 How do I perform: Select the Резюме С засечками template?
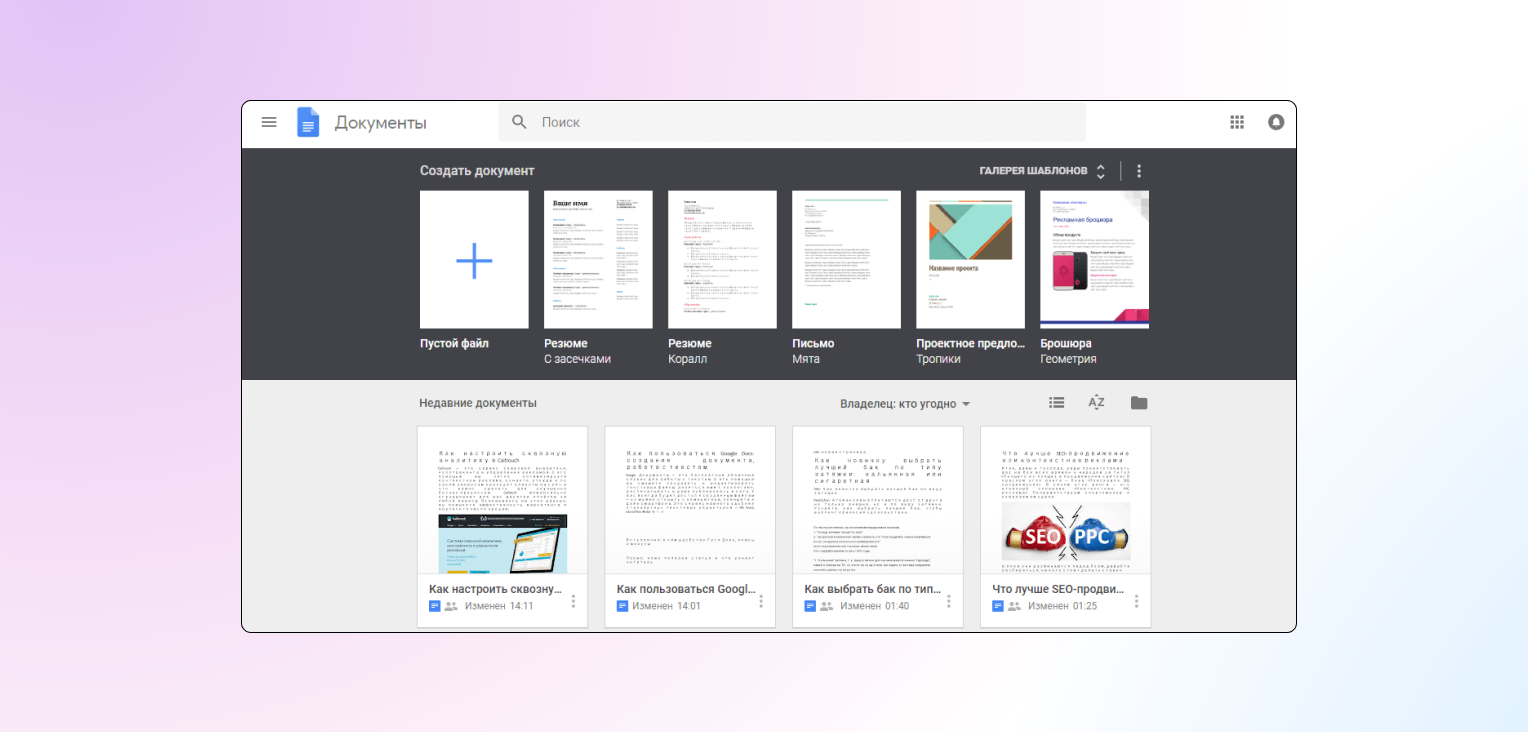(x=598, y=260)
